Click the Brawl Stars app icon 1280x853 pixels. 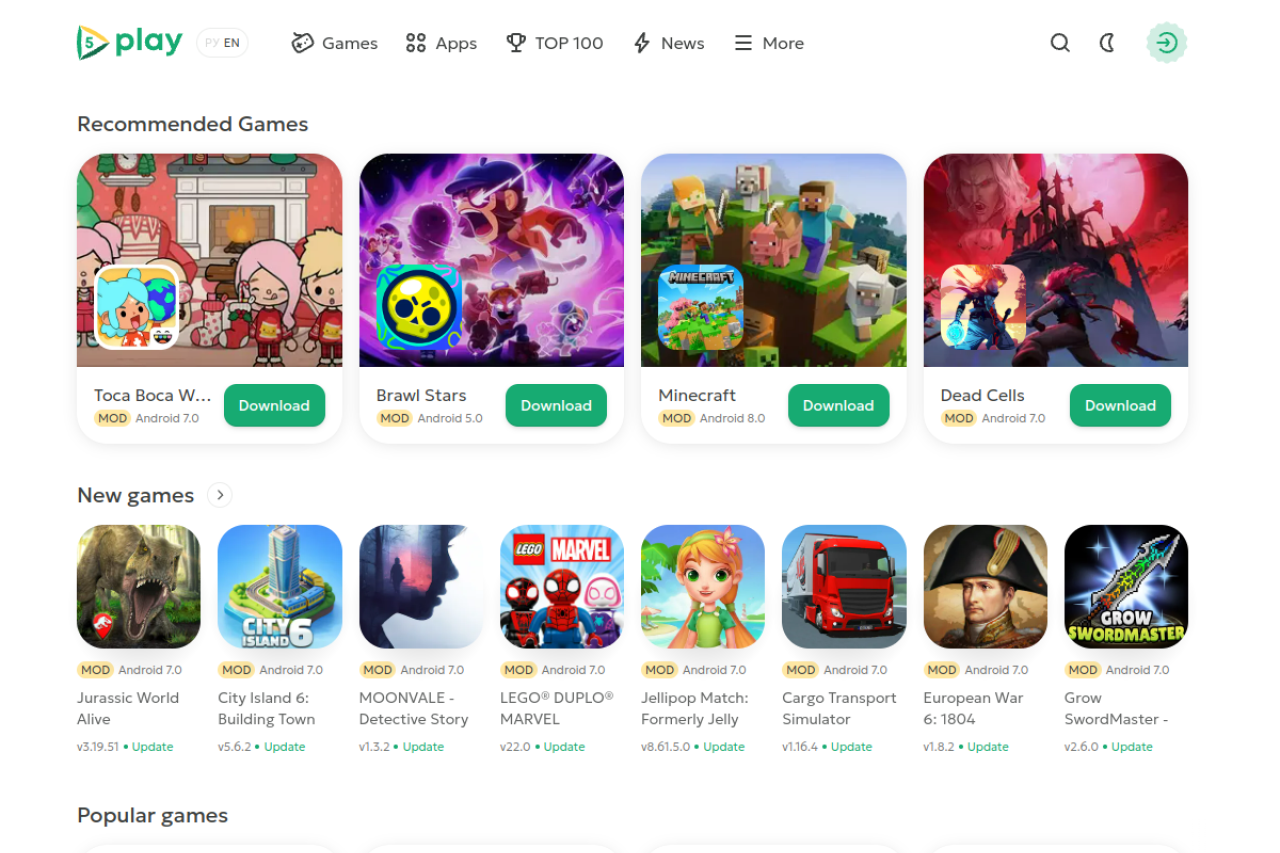(x=418, y=307)
